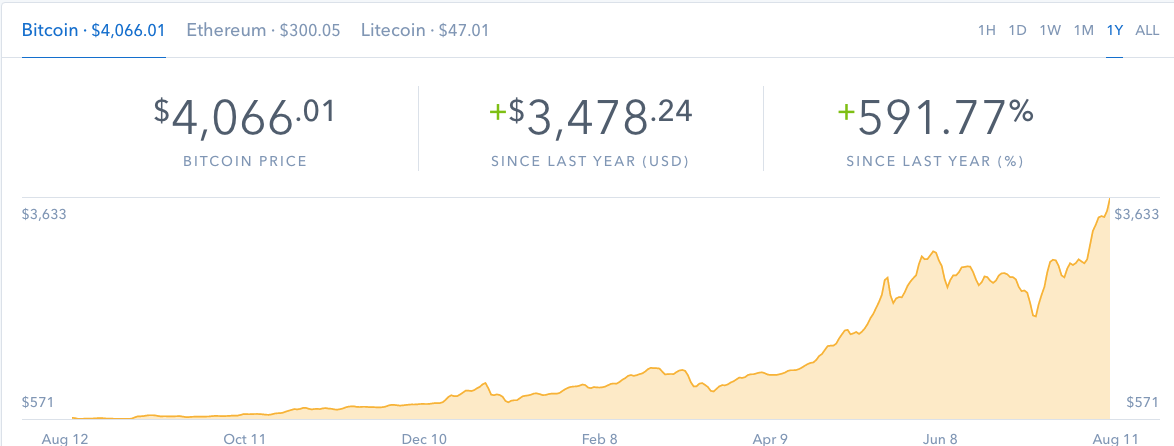Screen dimensions: 1174x446
Task: Select the Bitcoin price tab
Action: click(93, 30)
